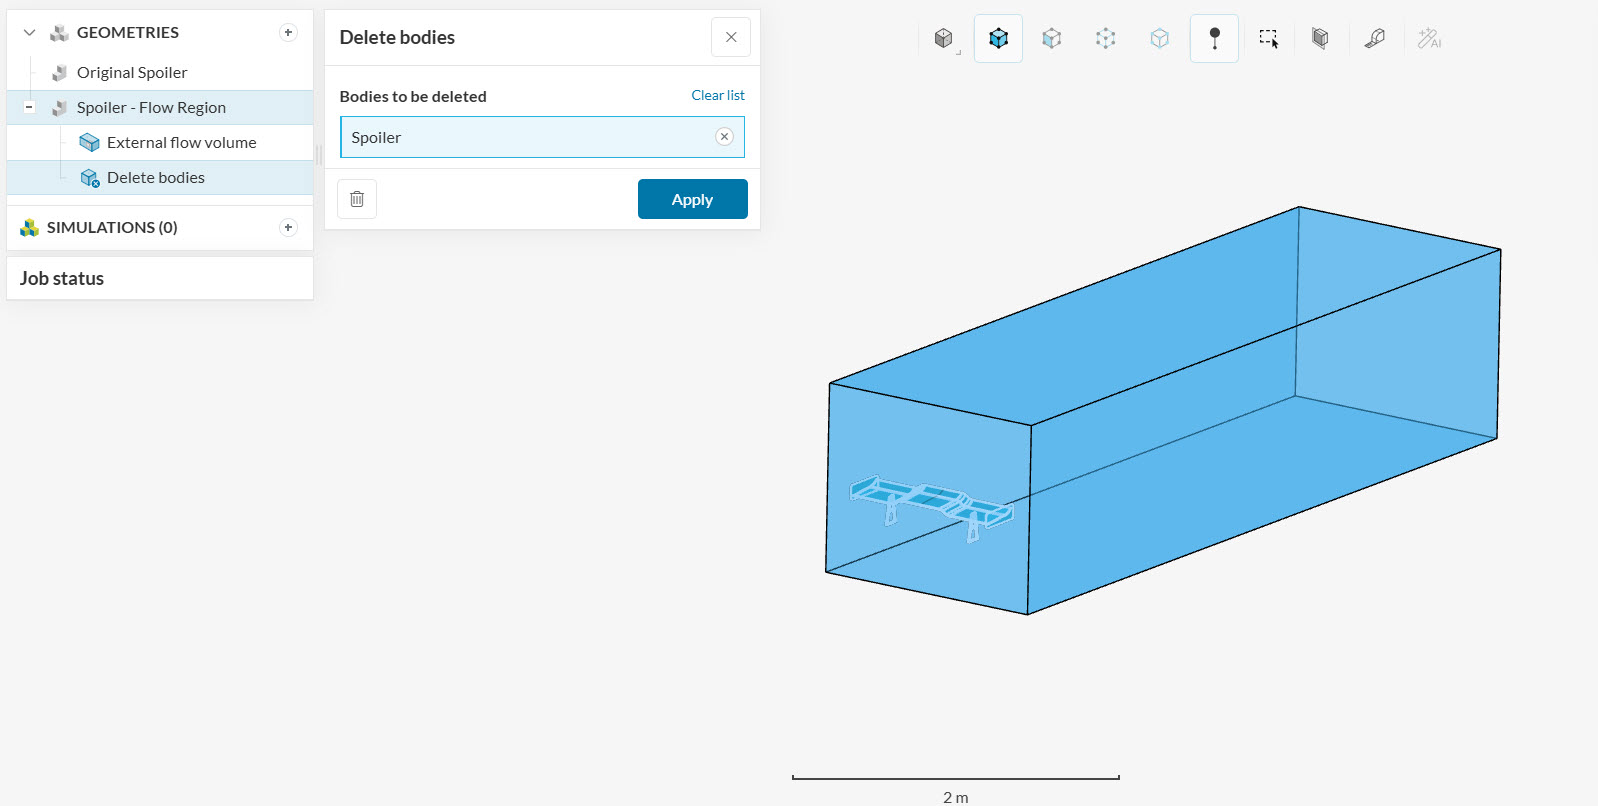This screenshot has height=806, width=1598.
Task: Click Clear list link
Action: 717,96
